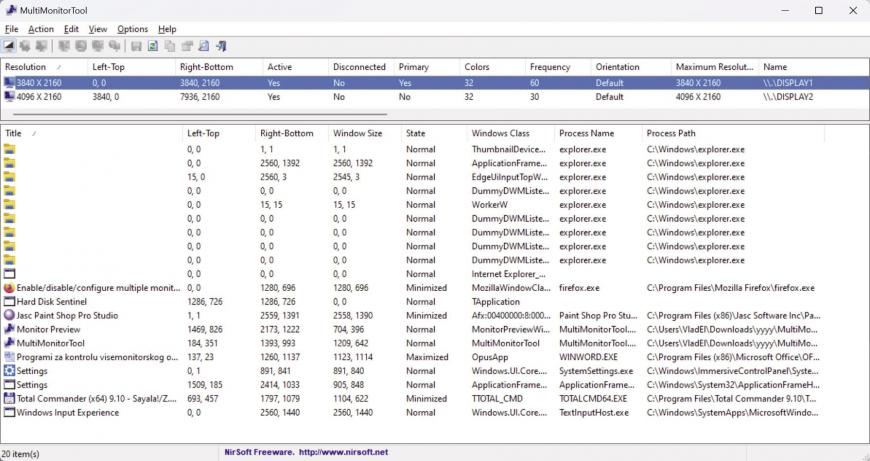
Task: Click the TTOTAL_CMD windows class cell
Action: pos(497,398)
